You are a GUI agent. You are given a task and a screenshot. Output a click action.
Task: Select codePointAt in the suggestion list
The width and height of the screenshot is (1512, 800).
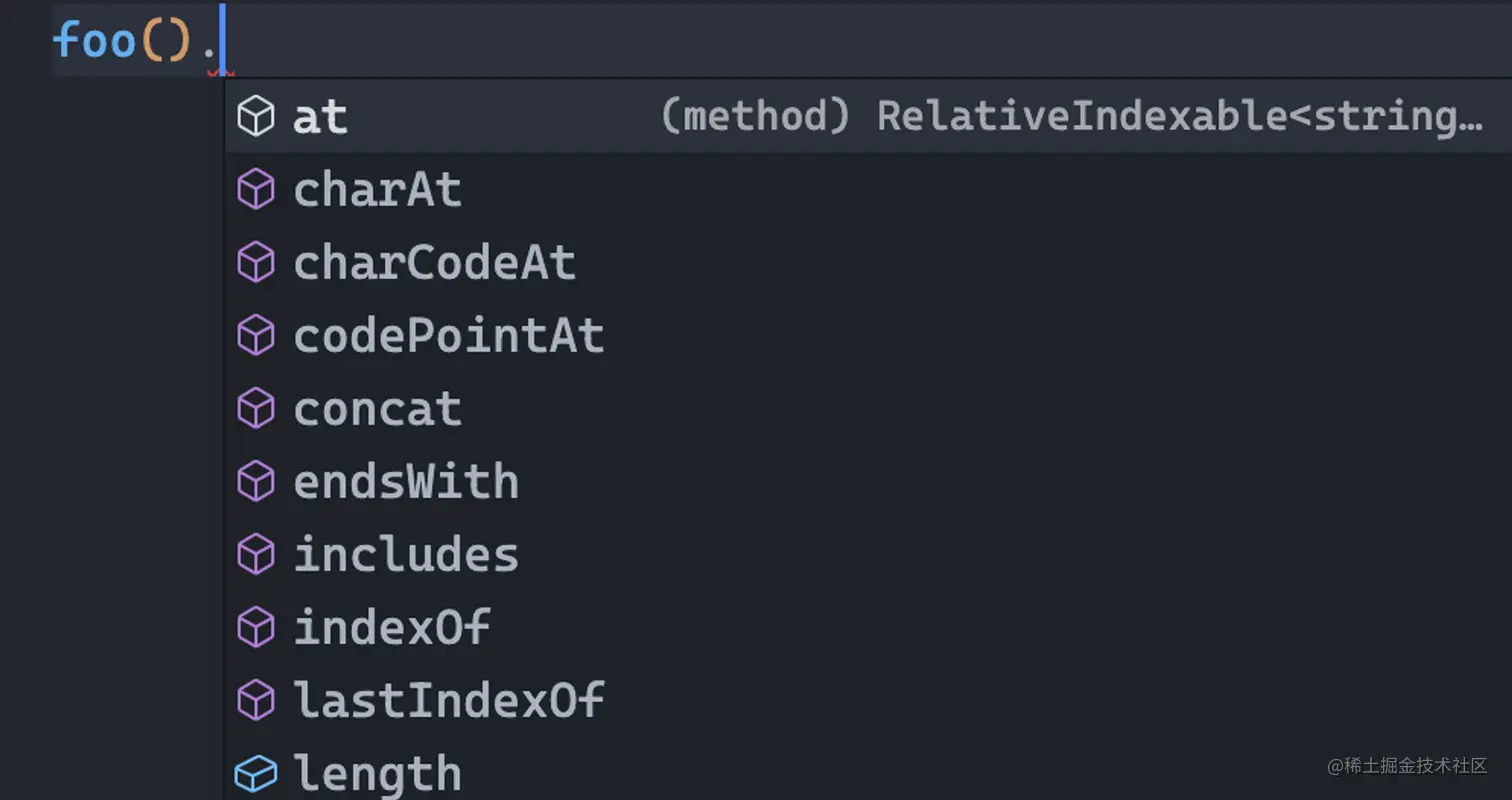click(x=868, y=336)
